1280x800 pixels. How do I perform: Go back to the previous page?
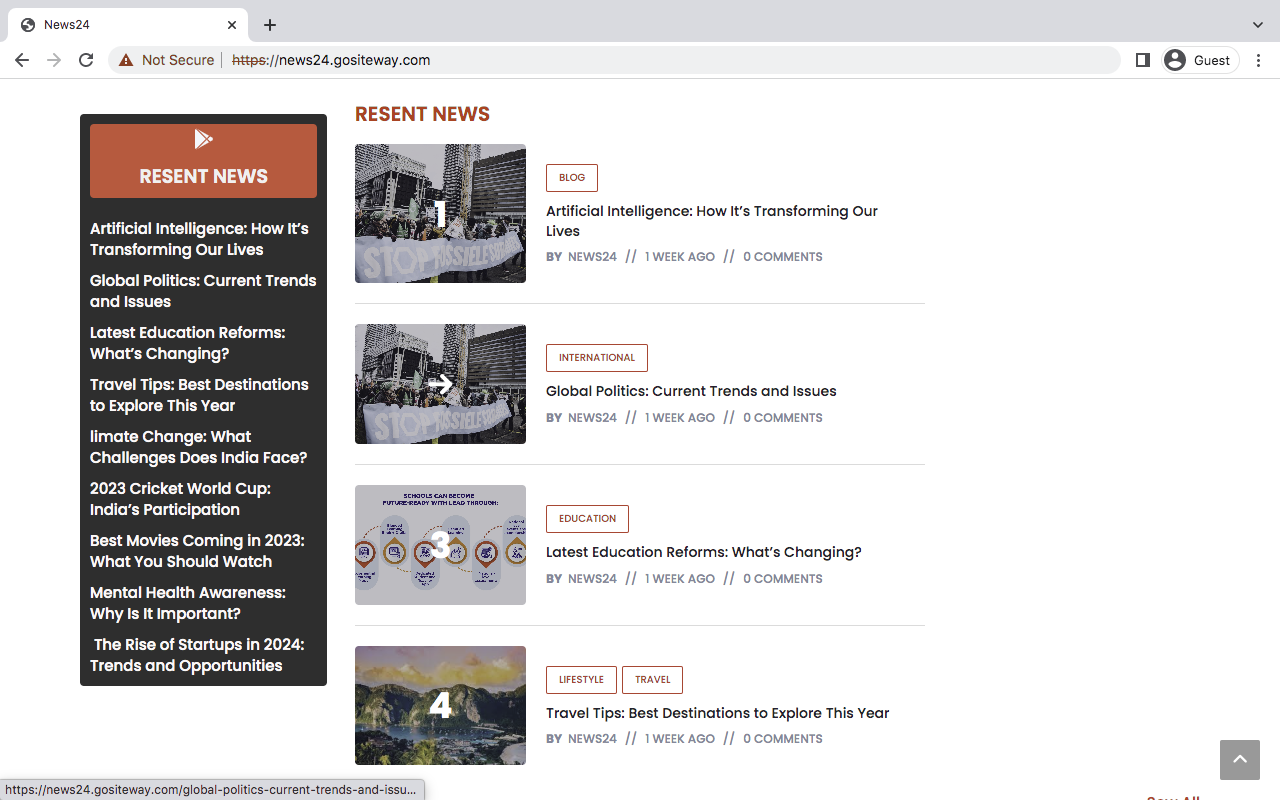point(22,60)
